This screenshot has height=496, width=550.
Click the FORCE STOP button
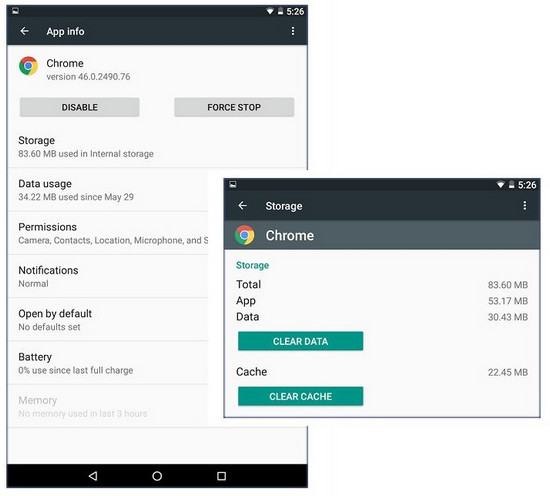point(234,107)
